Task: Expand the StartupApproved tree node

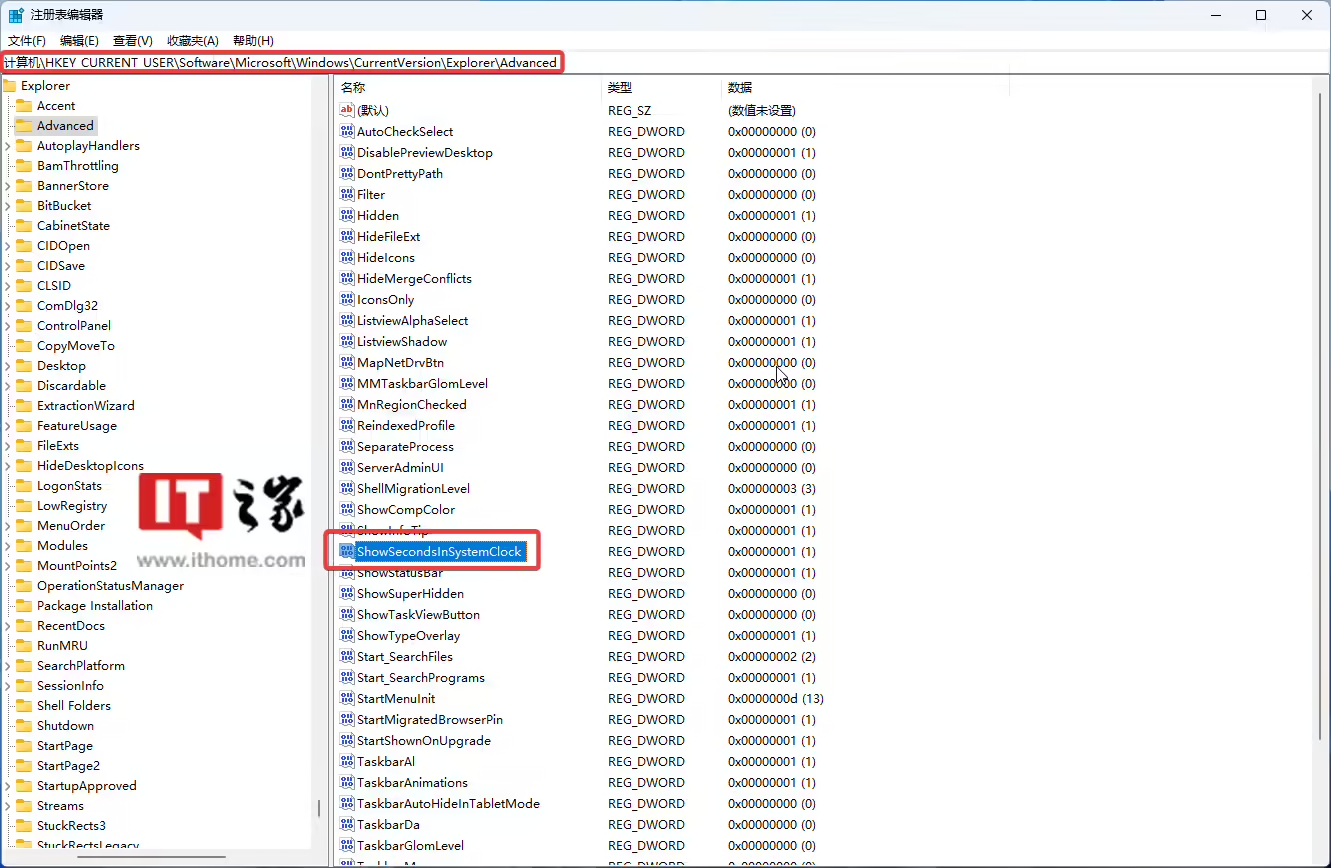Action: [8, 786]
